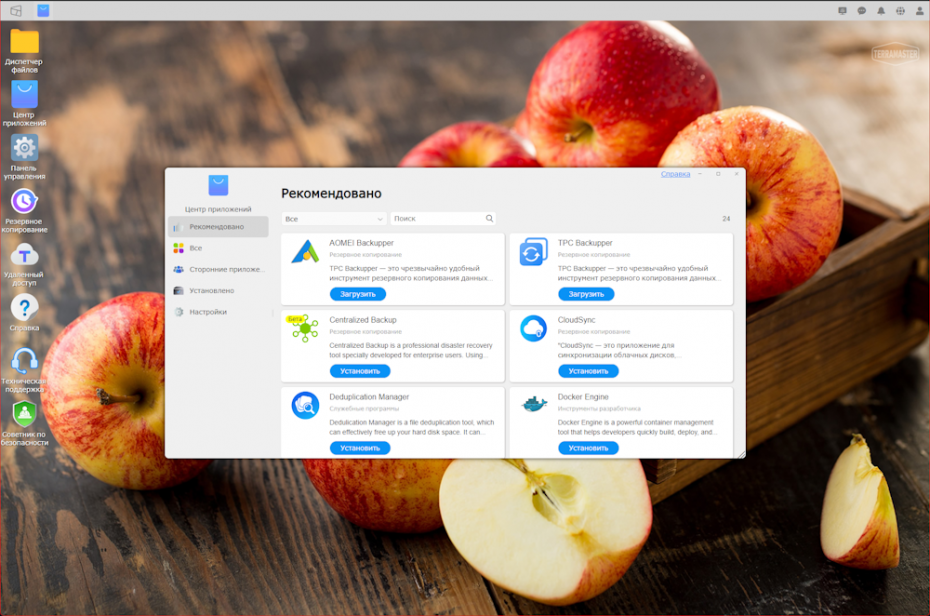930x616 pixels.
Task: Click the CloudSync title text
Action: [576, 320]
